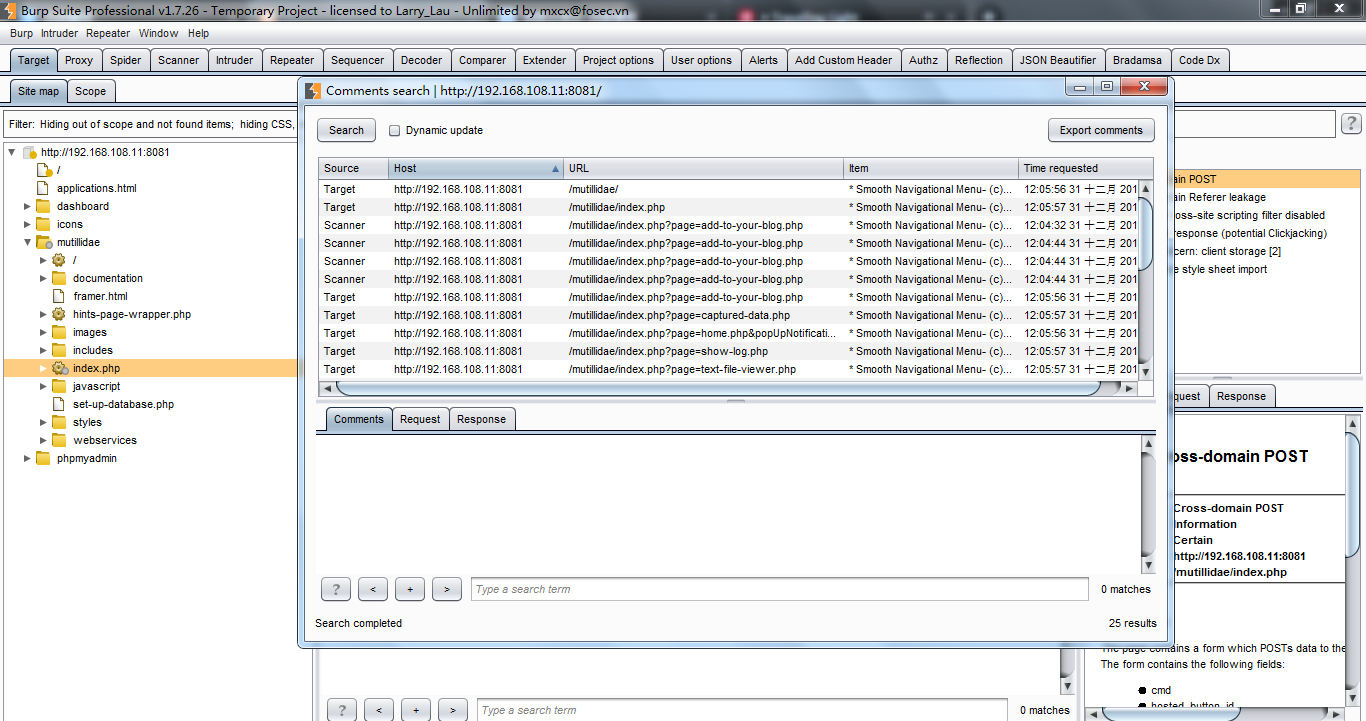The image size is (1366, 721).
Task: Select the page=show-log.php row
Action: pos(729,351)
